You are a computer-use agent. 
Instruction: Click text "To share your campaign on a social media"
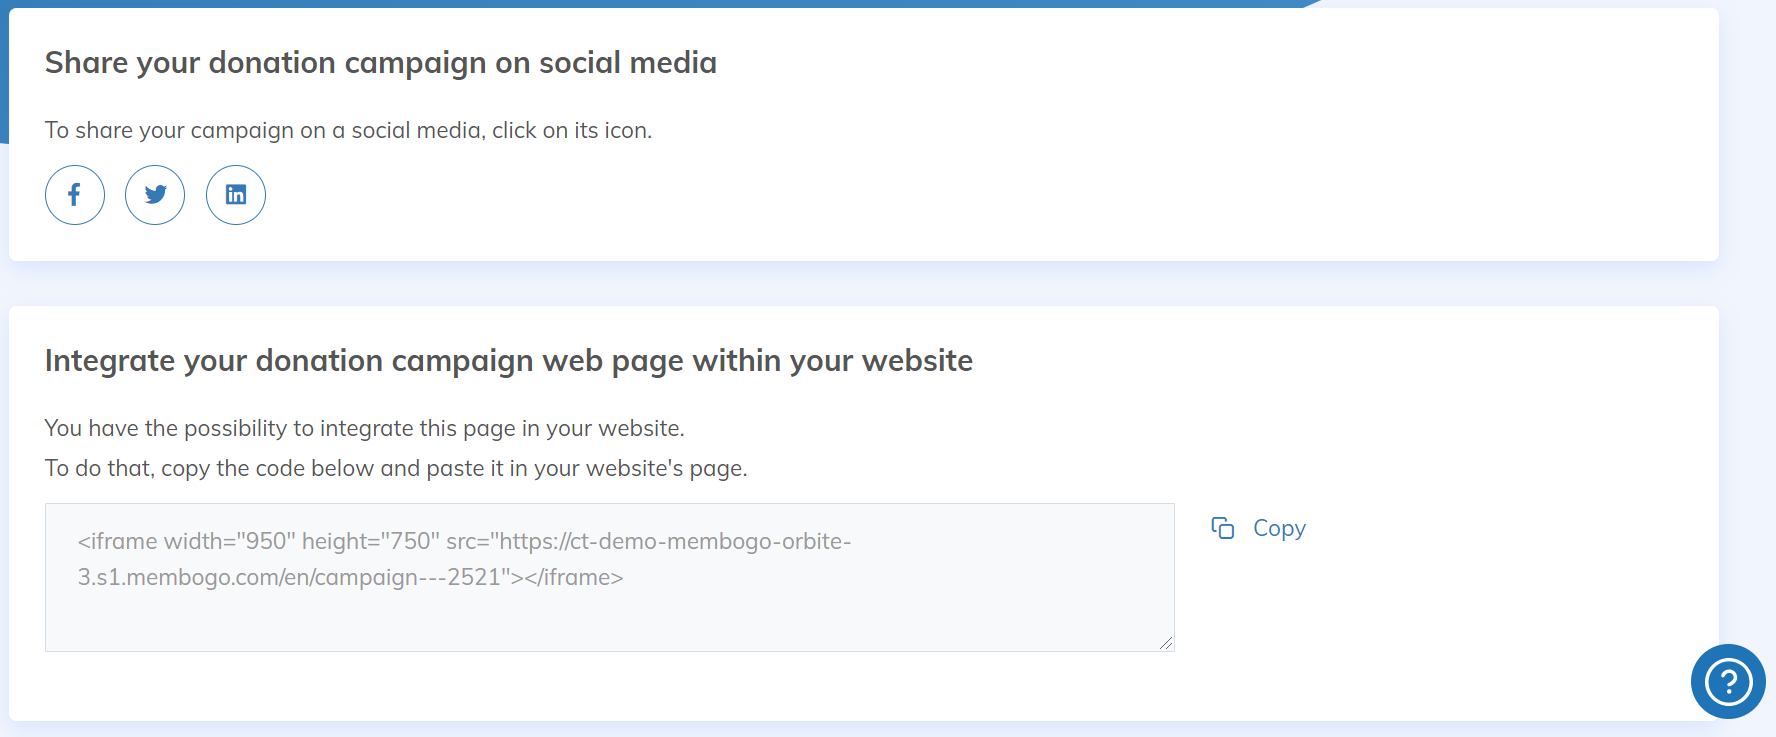263,131
